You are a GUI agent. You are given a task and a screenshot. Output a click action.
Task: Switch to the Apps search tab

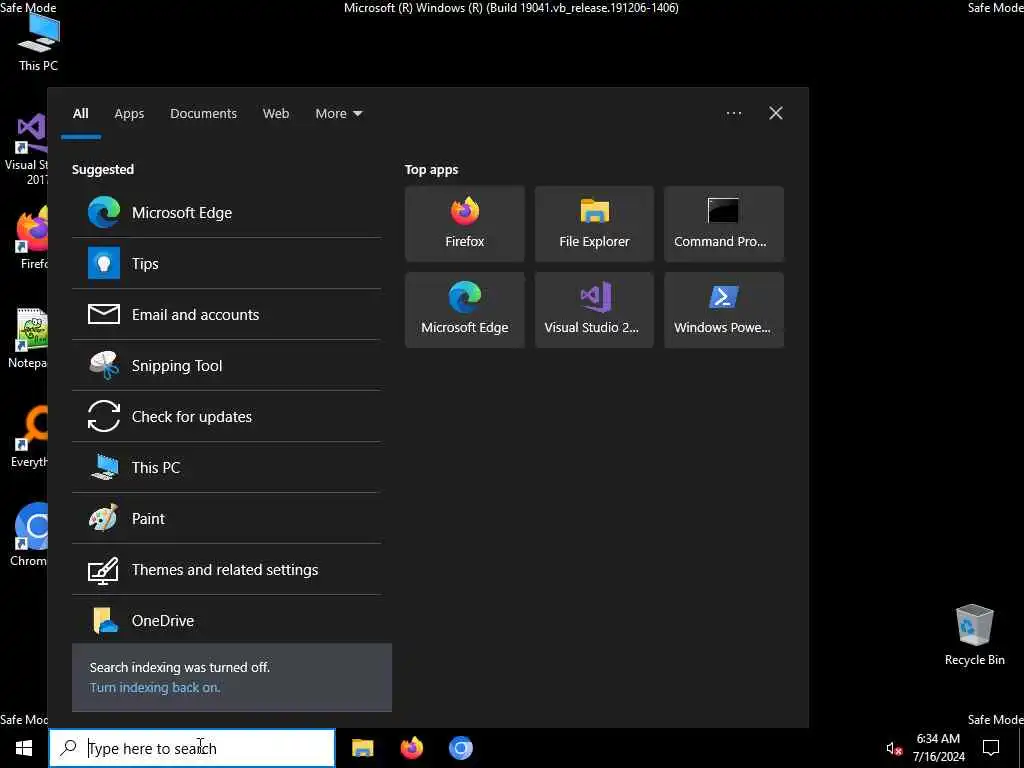(129, 114)
